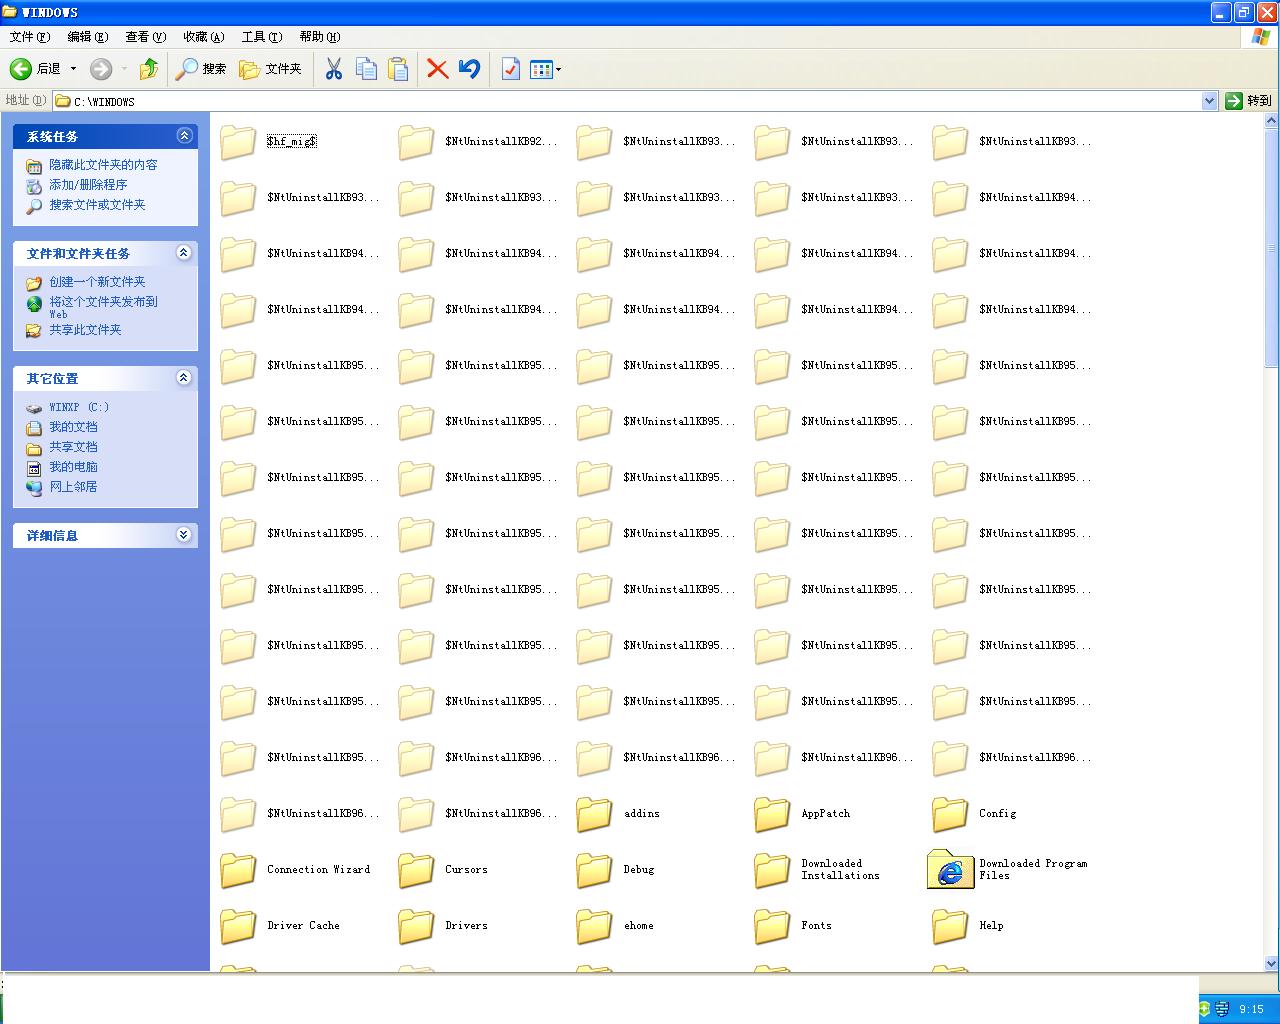The image size is (1280, 1024).
Task: Click the Properties checkmark icon in toolbar
Action: 511,69
